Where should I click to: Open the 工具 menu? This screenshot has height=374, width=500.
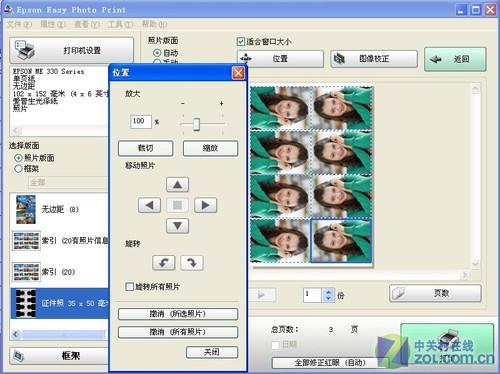click(x=120, y=24)
